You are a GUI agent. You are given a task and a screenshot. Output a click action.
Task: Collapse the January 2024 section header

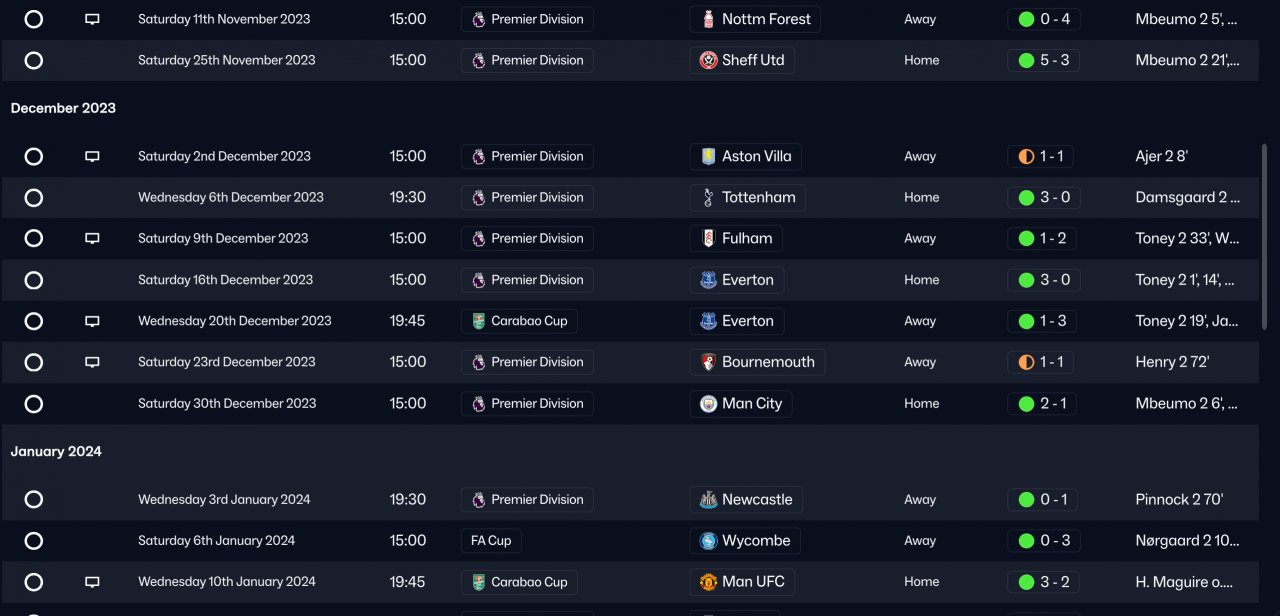point(56,452)
